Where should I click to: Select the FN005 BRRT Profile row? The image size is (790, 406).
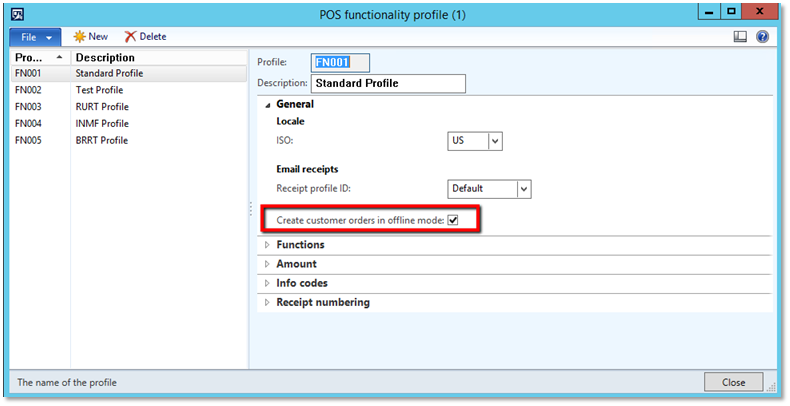point(100,141)
